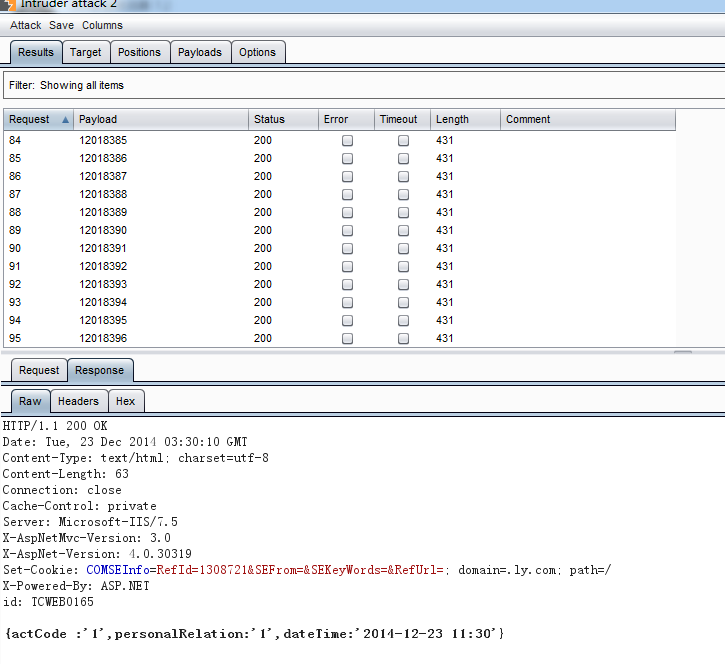Switch to the Headers view tab
Image resolution: width=725 pixels, height=664 pixels.
[x=78, y=401]
